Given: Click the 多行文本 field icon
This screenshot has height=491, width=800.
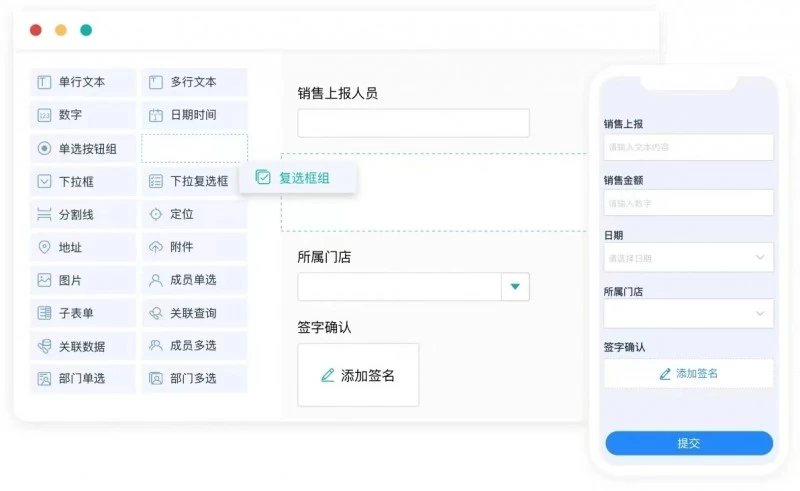Looking at the screenshot, I should [155, 82].
